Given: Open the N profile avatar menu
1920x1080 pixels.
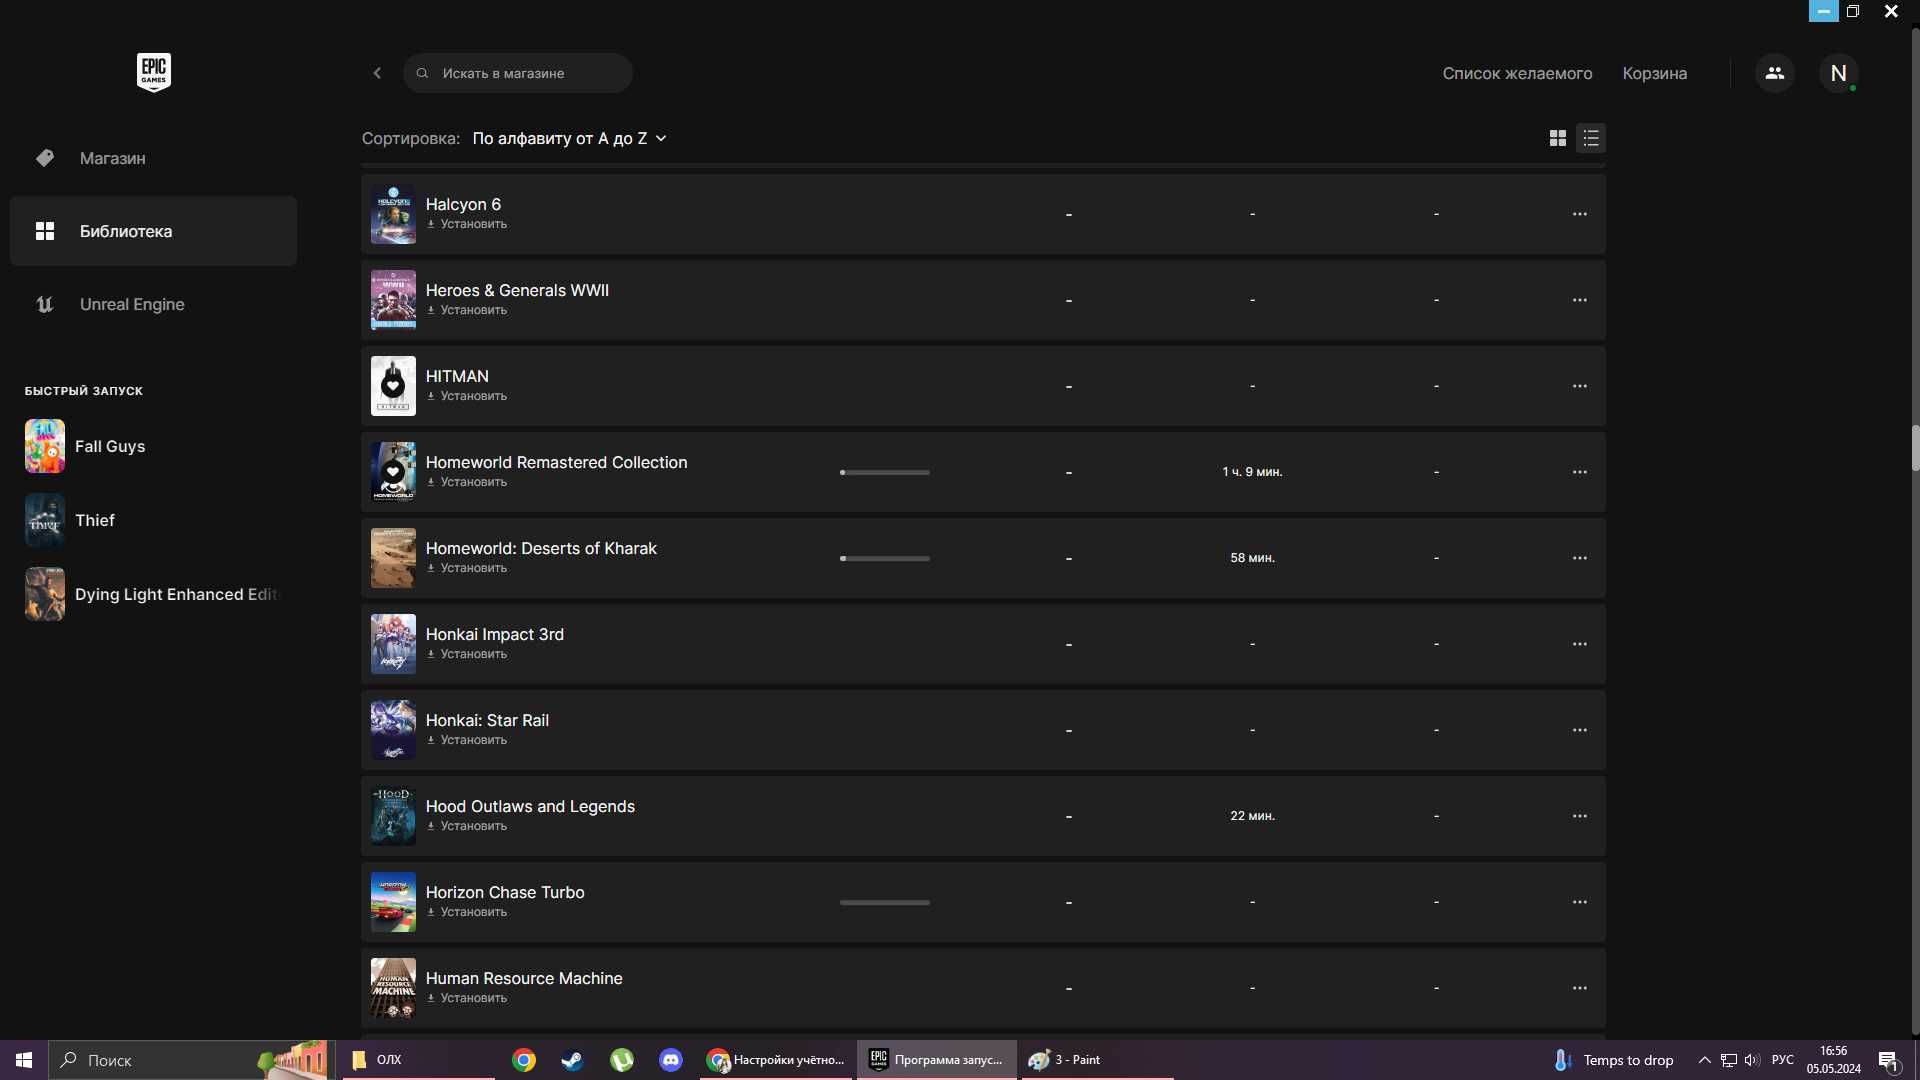Looking at the screenshot, I should click(x=1838, y=73).
